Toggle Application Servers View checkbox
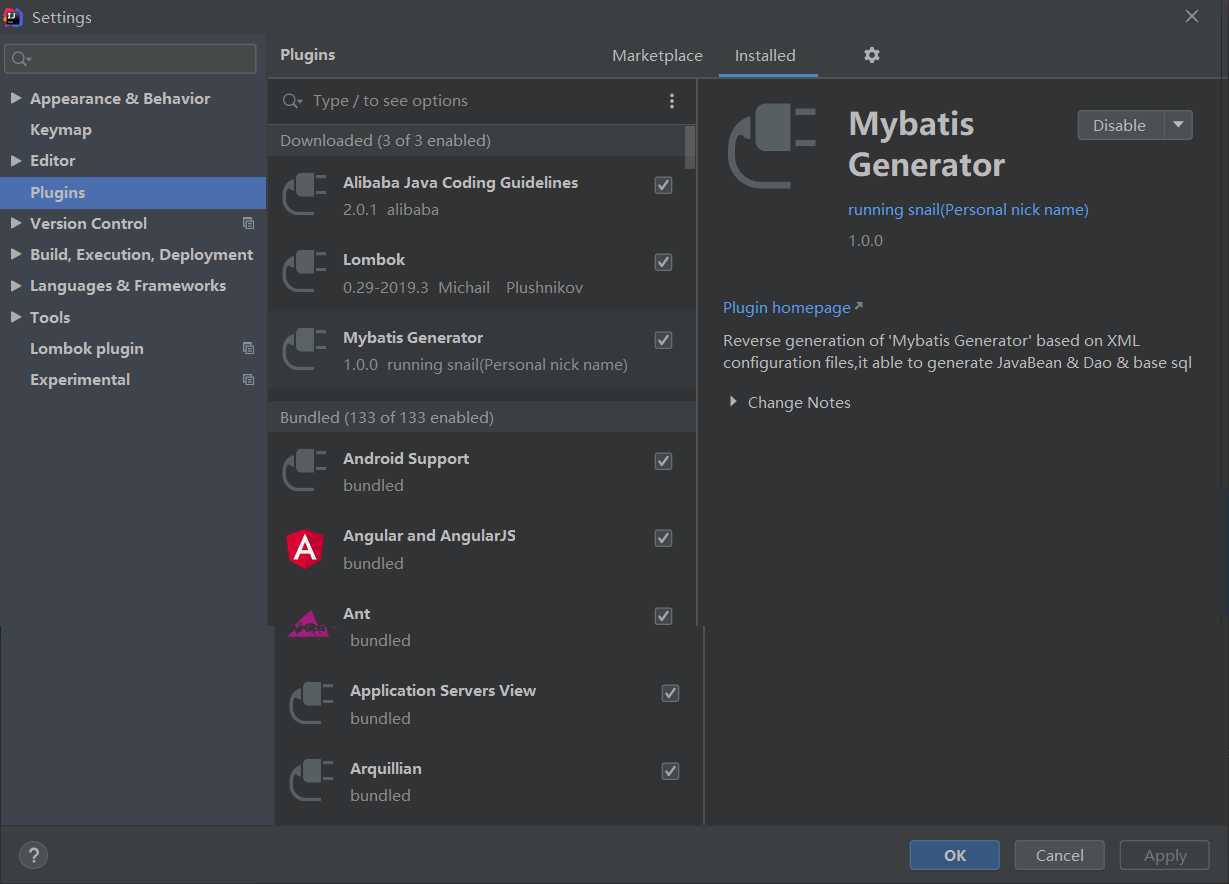Image resolution: width=1229 pixels, height=884 pixels. click(670, 693)
